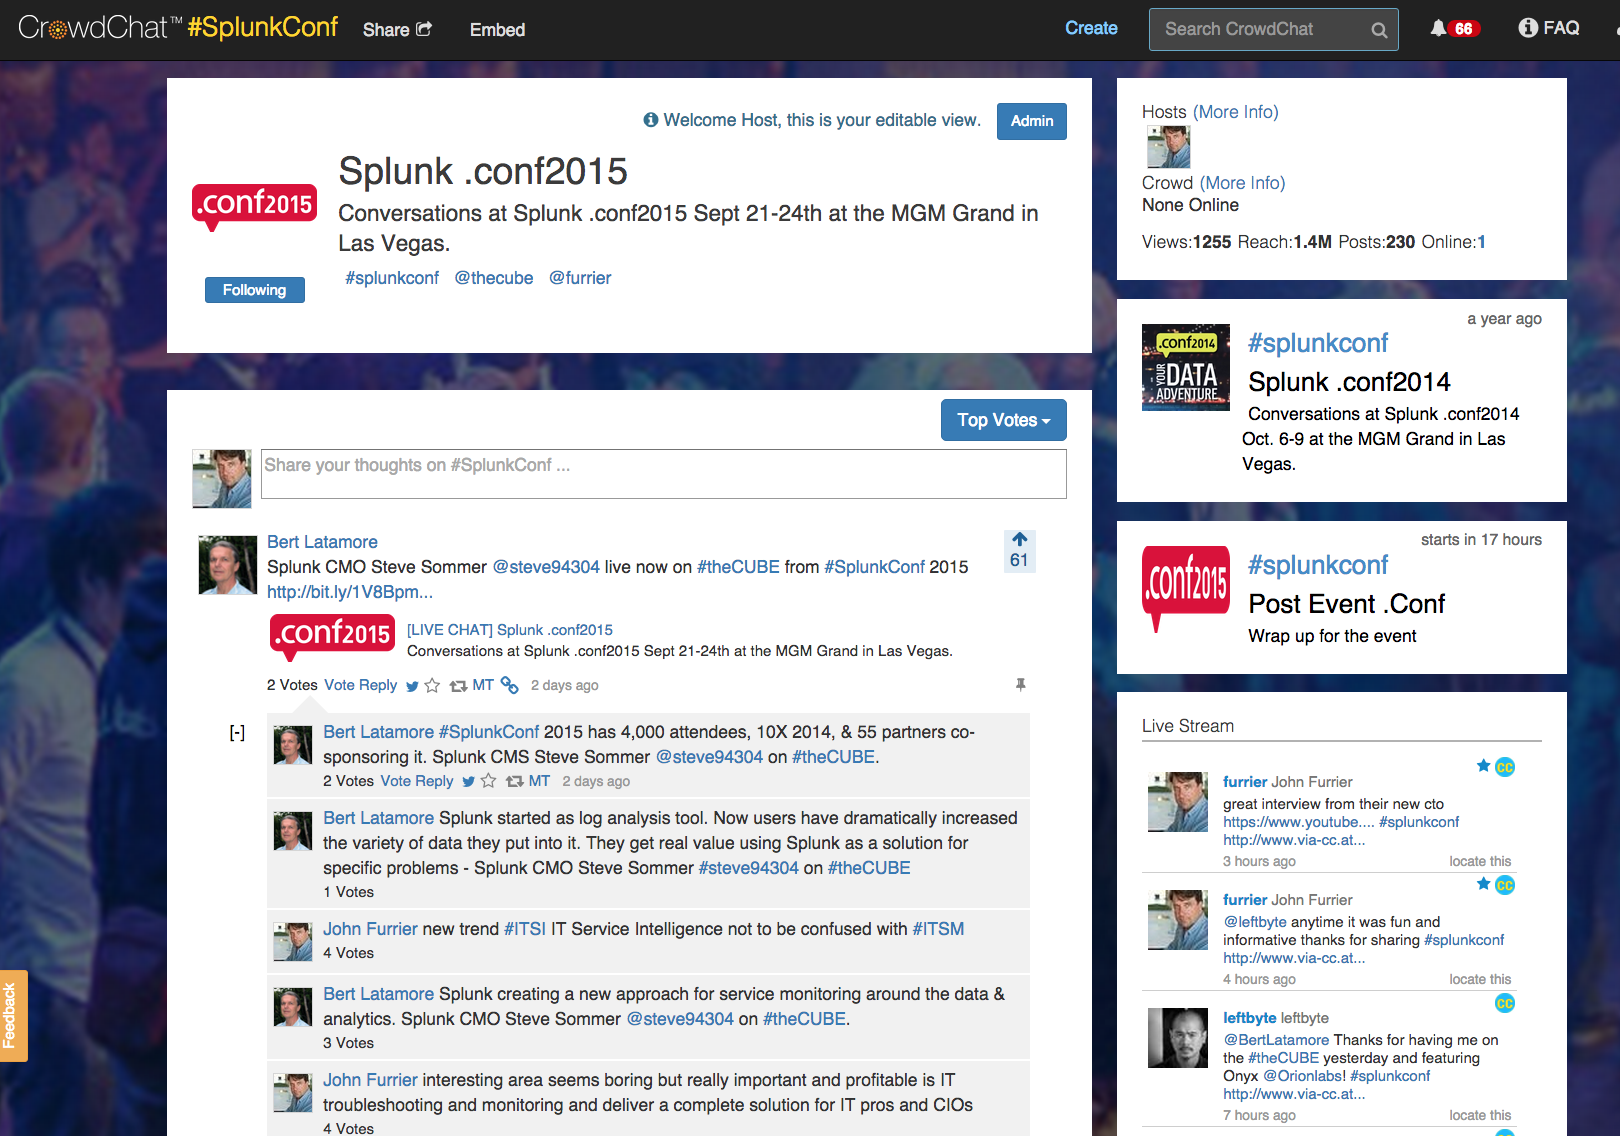Toggle the blue star on furrier's 'anytime it was fun' item
The height and width of the screenshot is (1136, 1620).
pos(1483,884)
